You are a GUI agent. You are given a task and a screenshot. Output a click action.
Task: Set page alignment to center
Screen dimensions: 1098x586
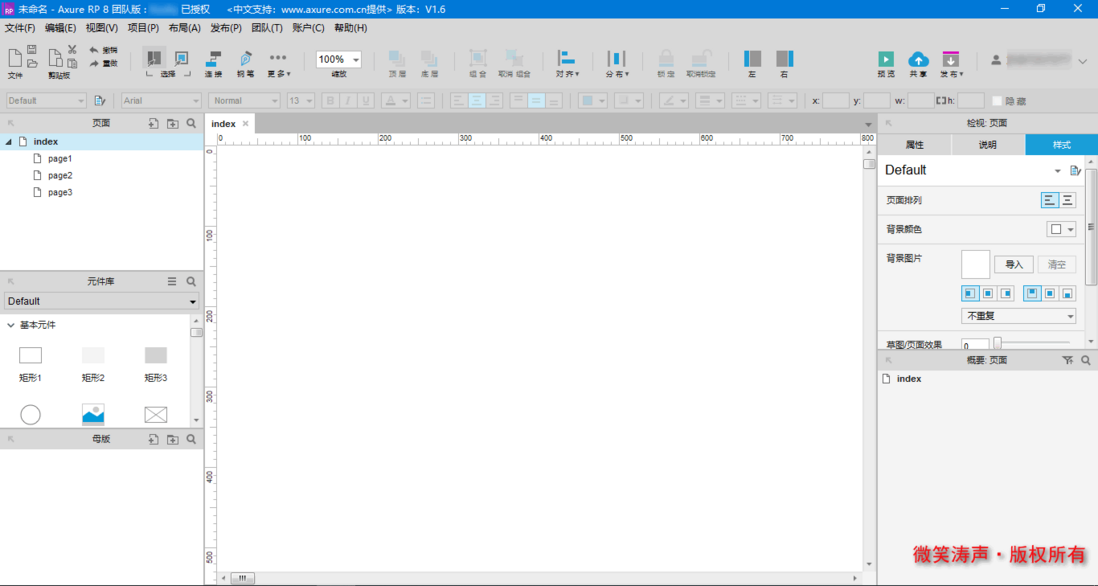[1067, 200]
